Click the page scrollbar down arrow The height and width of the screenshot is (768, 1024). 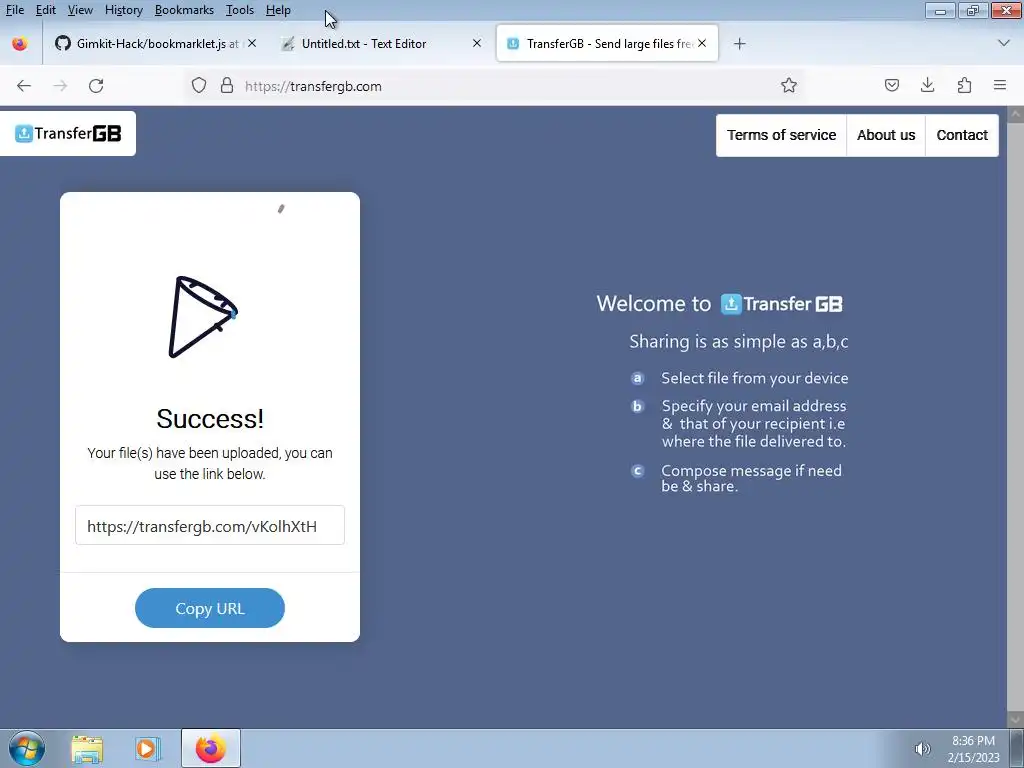tap(1016, 719)
